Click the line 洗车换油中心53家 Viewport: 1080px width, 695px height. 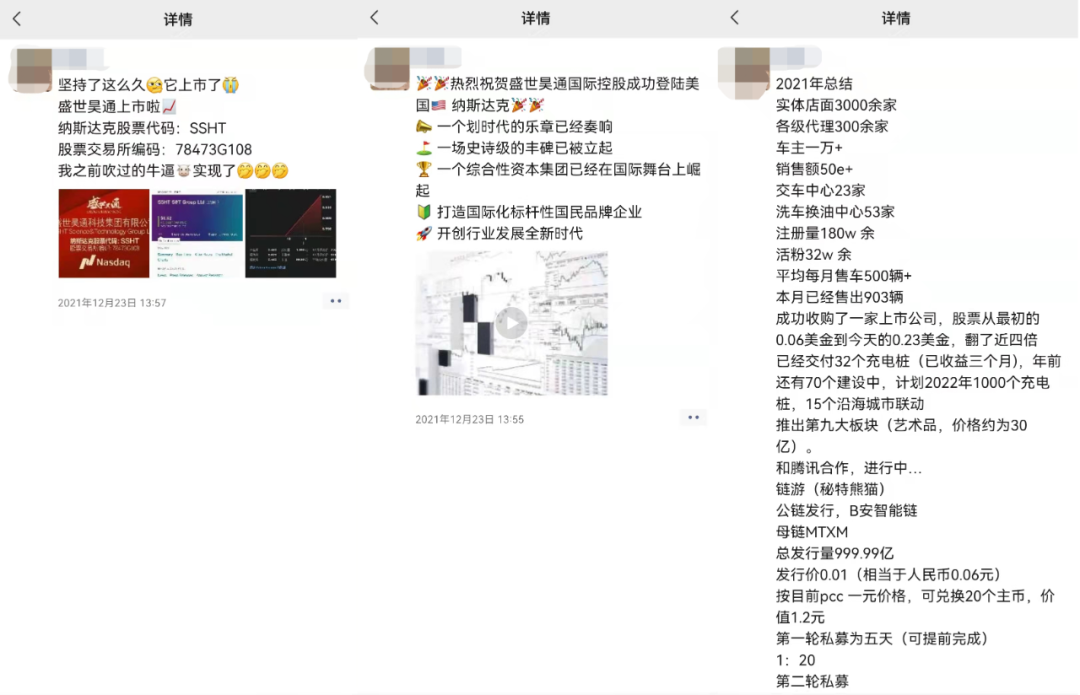[x=835, y=212]
